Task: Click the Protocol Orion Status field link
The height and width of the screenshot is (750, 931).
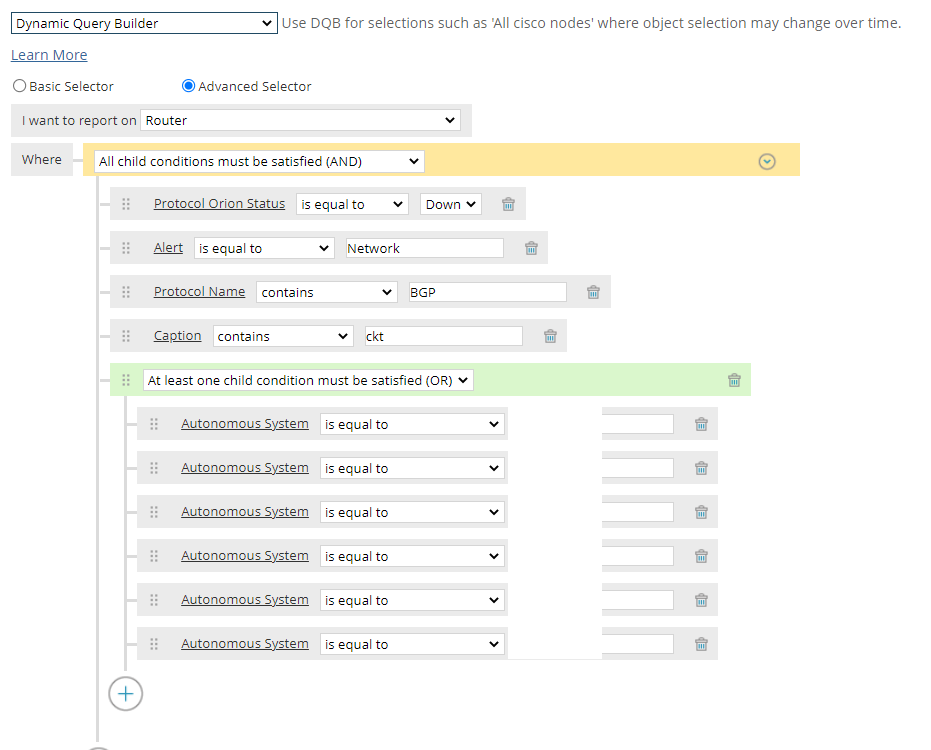Action: point(219,204)
